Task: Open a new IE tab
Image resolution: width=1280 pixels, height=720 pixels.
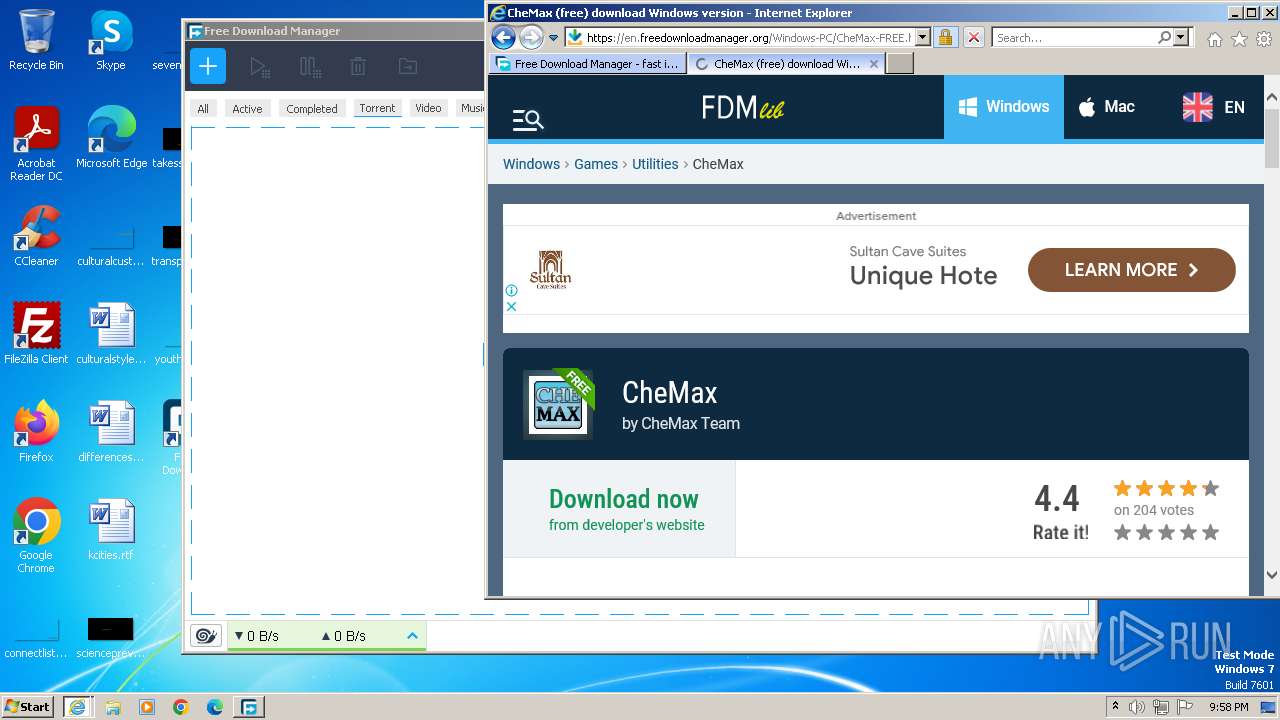Action: pyautogui.click(x=900, y=63)
